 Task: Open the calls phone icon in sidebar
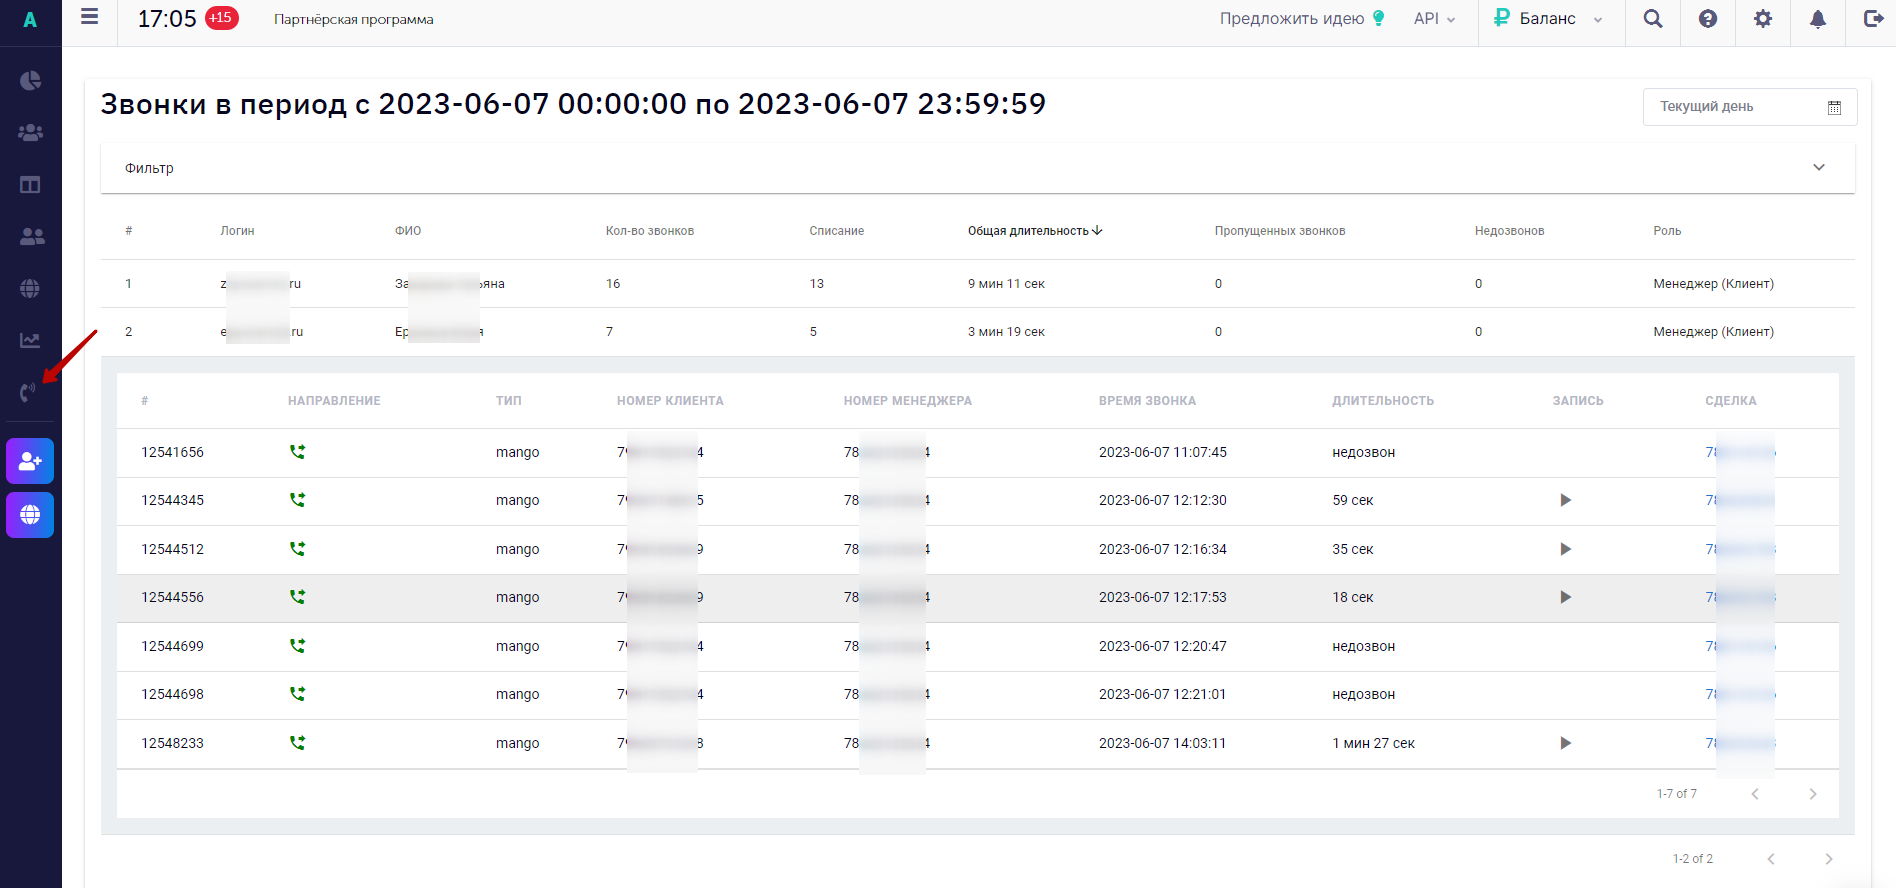(x=29, y=392)
